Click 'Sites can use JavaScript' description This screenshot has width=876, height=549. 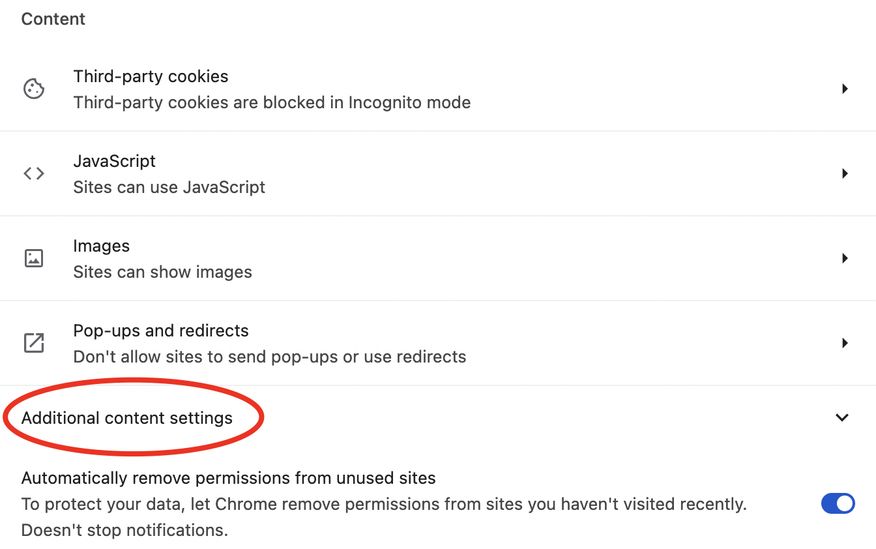click(169, 187)
